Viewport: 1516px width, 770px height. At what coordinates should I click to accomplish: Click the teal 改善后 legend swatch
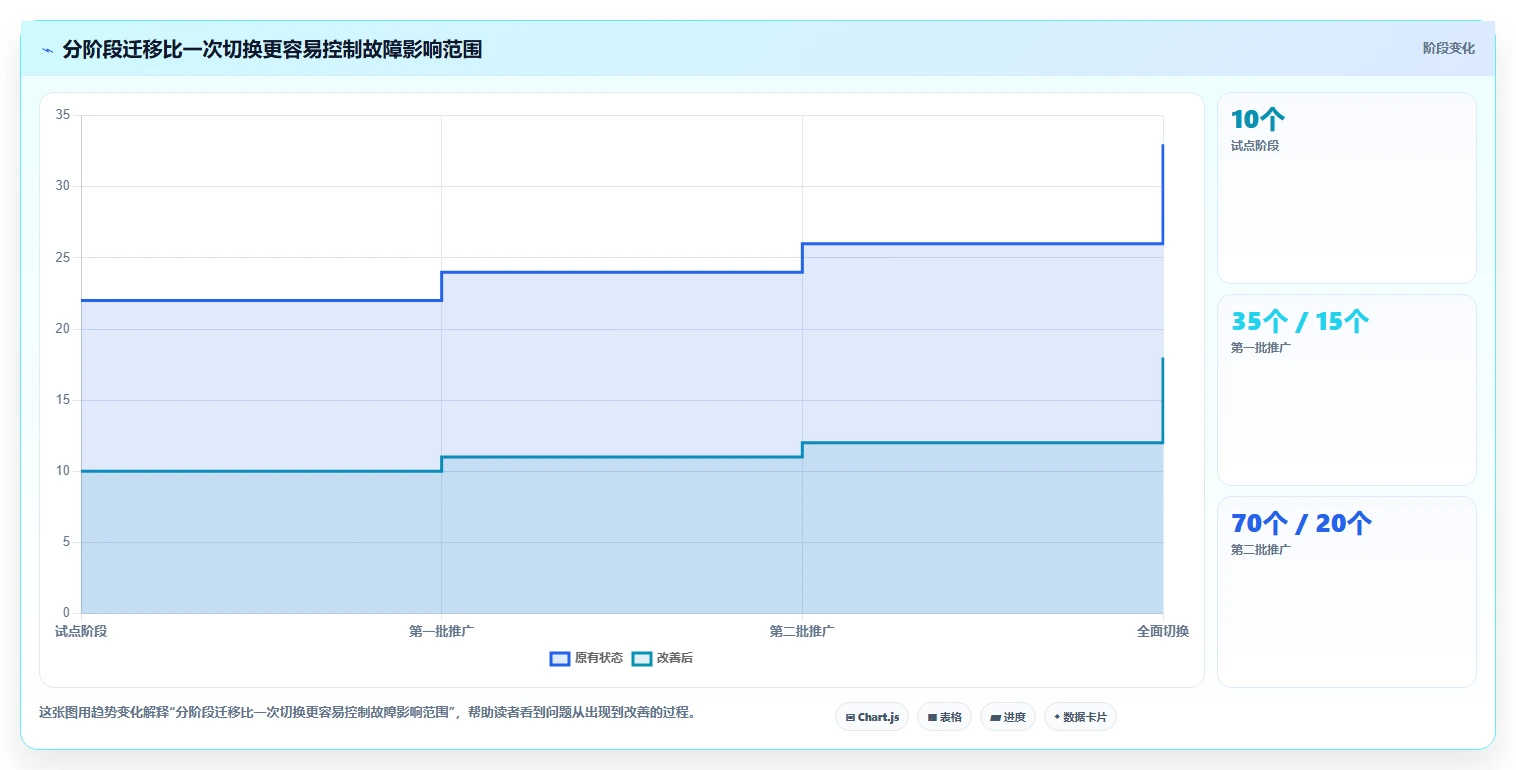coord(642,658)
